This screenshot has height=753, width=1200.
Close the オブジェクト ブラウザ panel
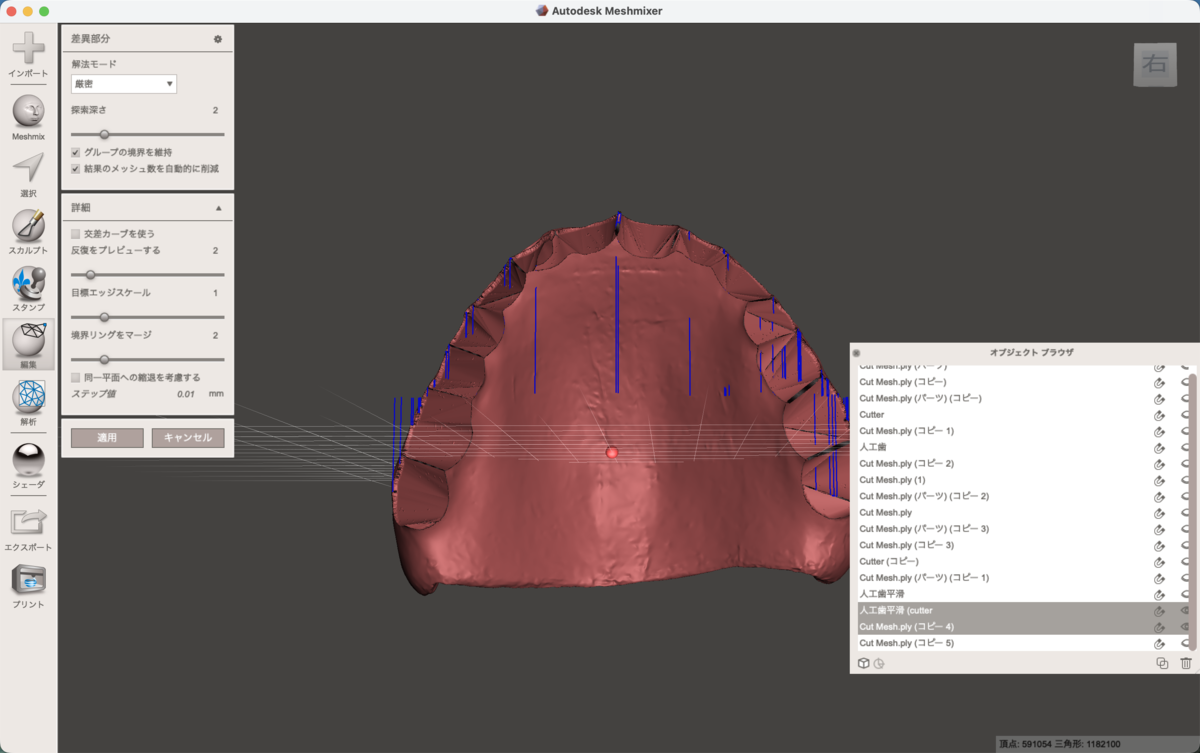tap(856, 353)
